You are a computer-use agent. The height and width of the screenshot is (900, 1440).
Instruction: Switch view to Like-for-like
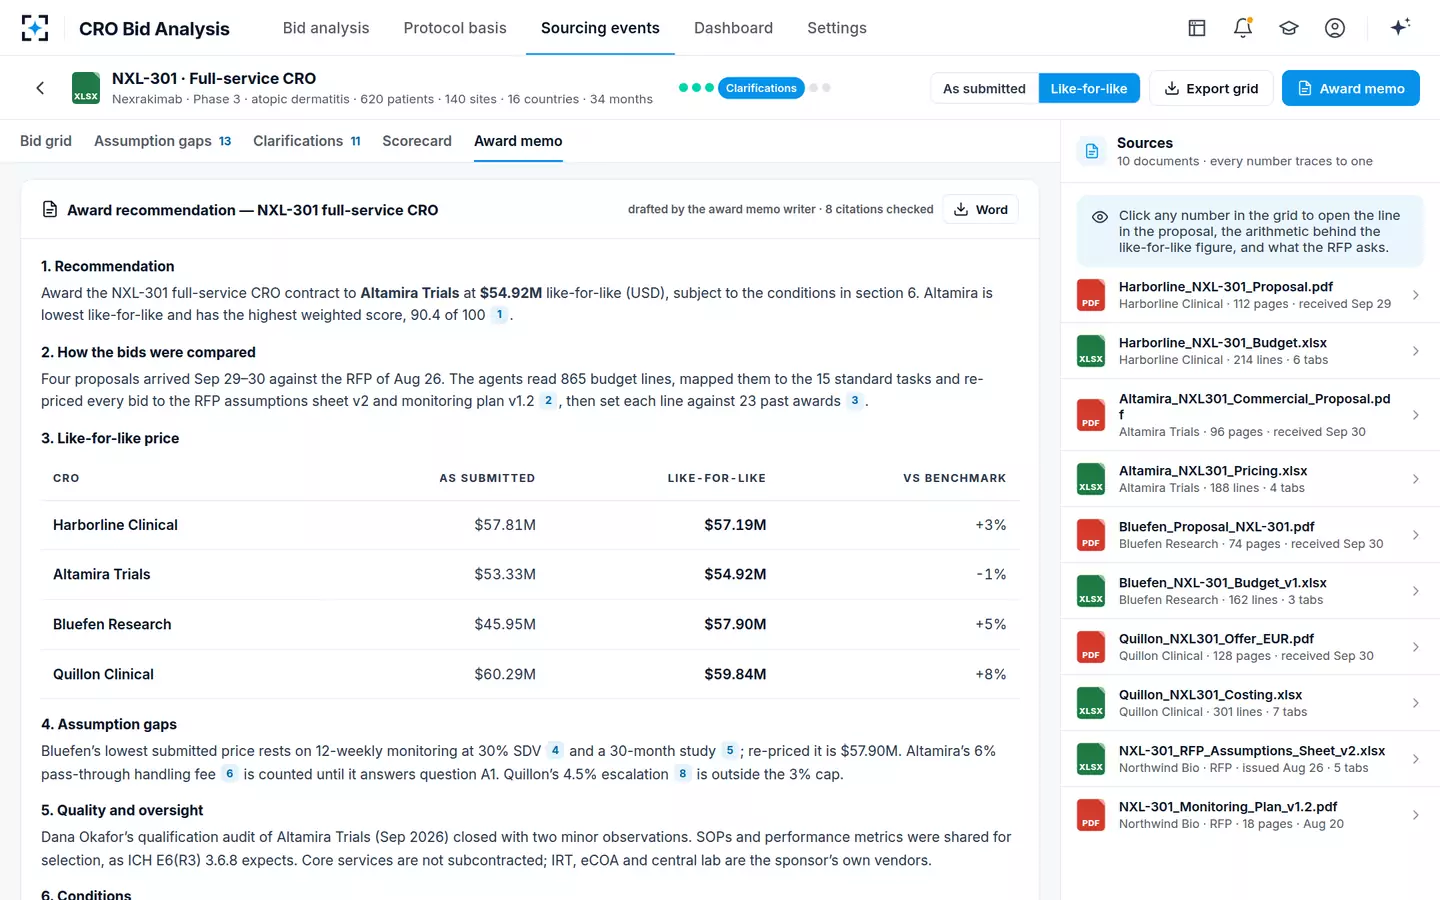coord(1089,88)
